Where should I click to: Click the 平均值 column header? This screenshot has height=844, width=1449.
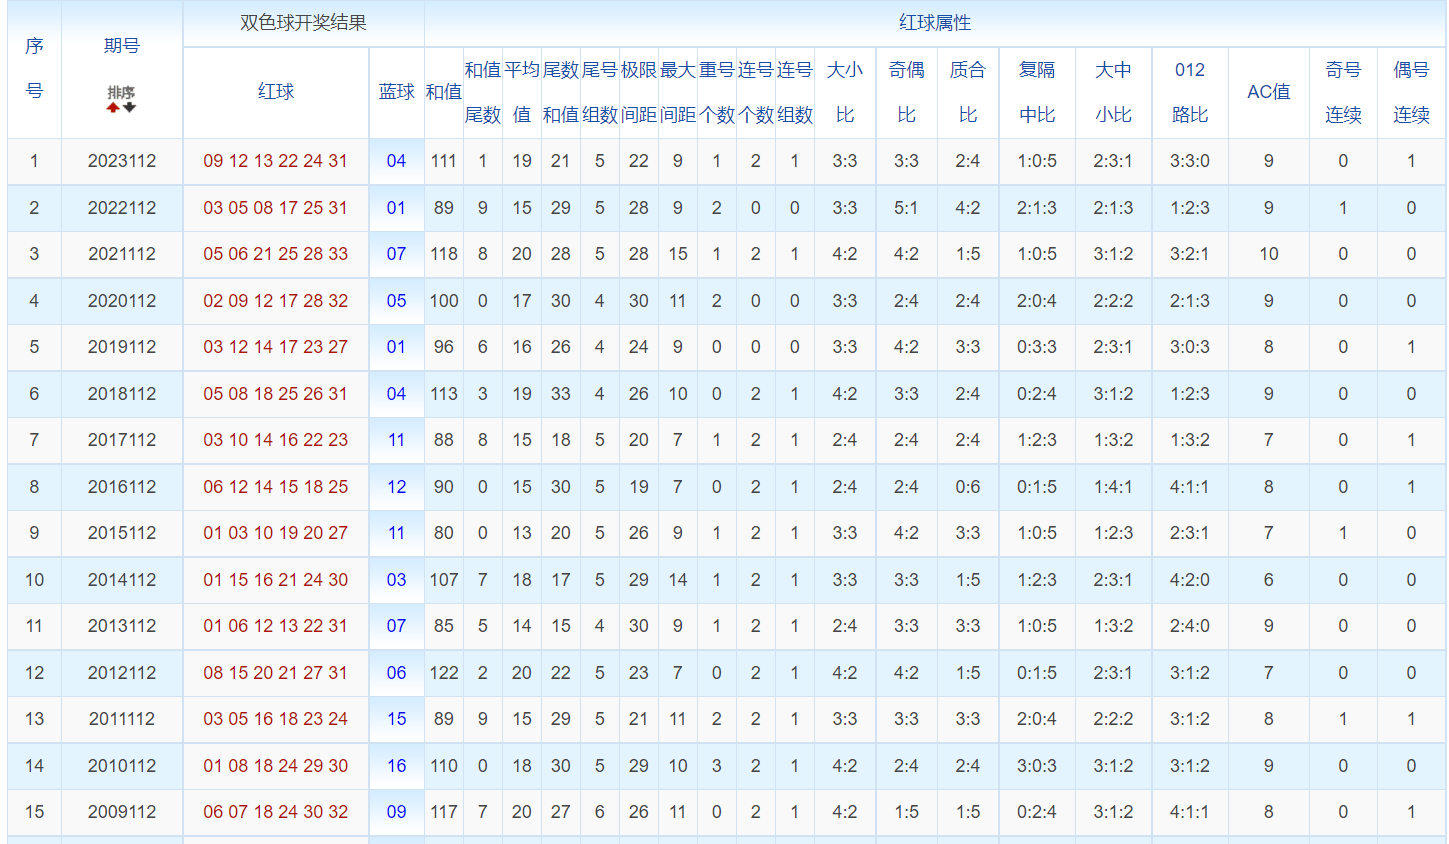tap(522, 92)
